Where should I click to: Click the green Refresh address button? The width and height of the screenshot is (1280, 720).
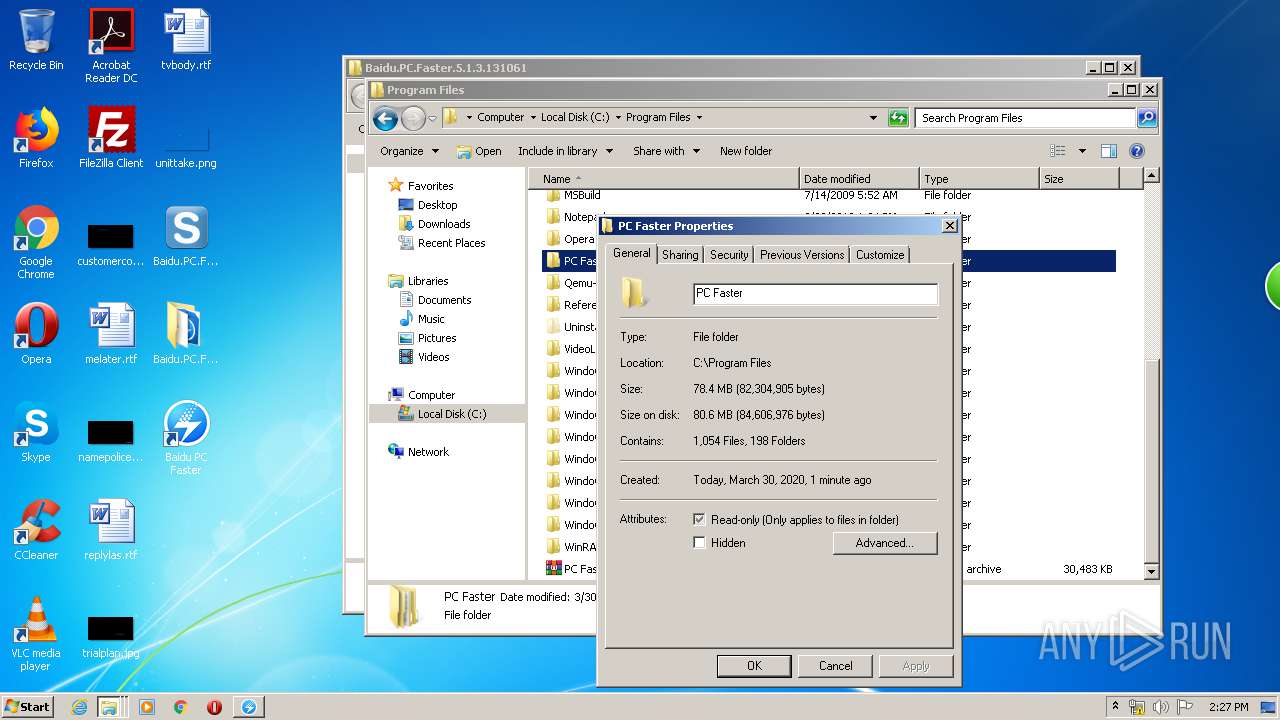pyautogui.click(x=898, y=118)
